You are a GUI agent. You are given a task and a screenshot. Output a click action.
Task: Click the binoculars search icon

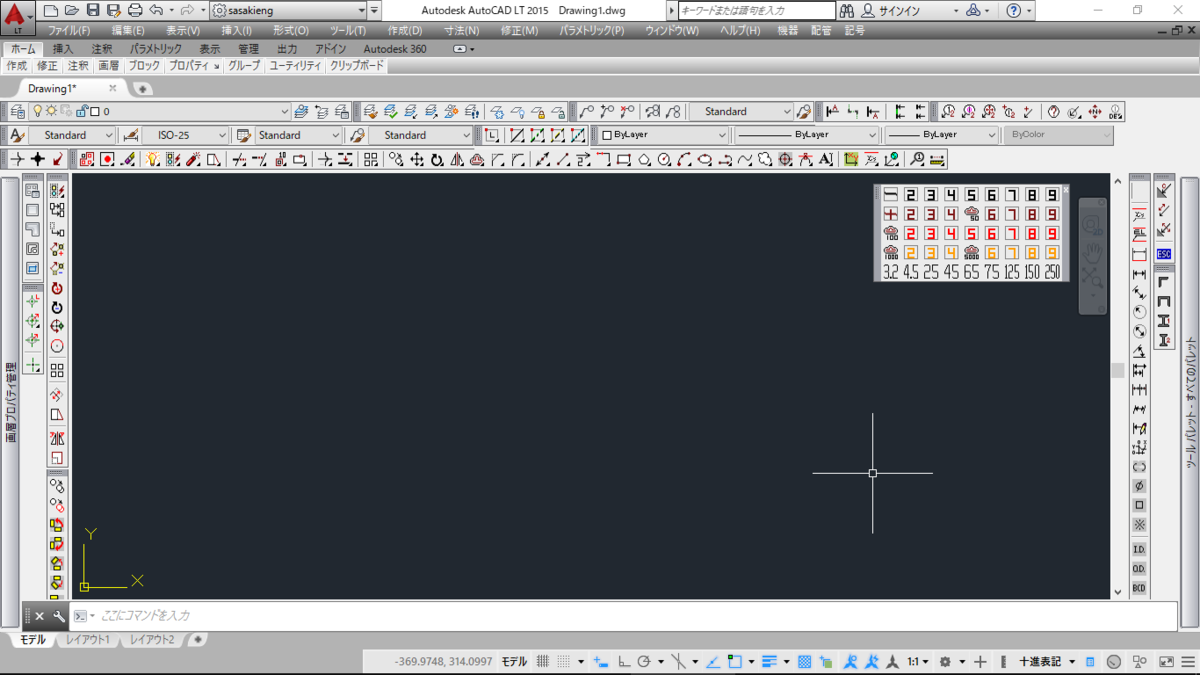(x=847, y=10)
